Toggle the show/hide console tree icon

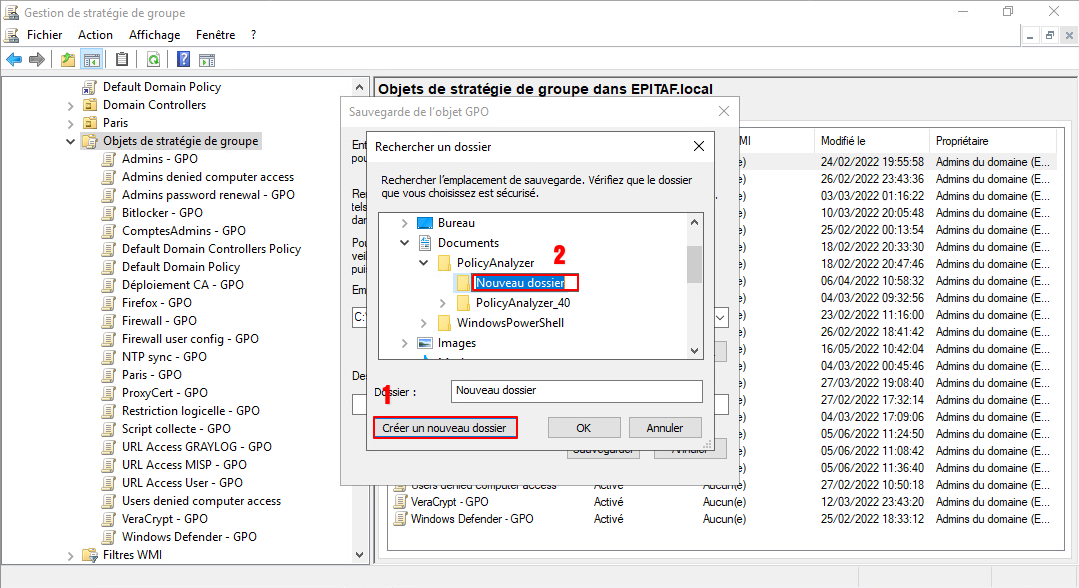click(91, 60)
